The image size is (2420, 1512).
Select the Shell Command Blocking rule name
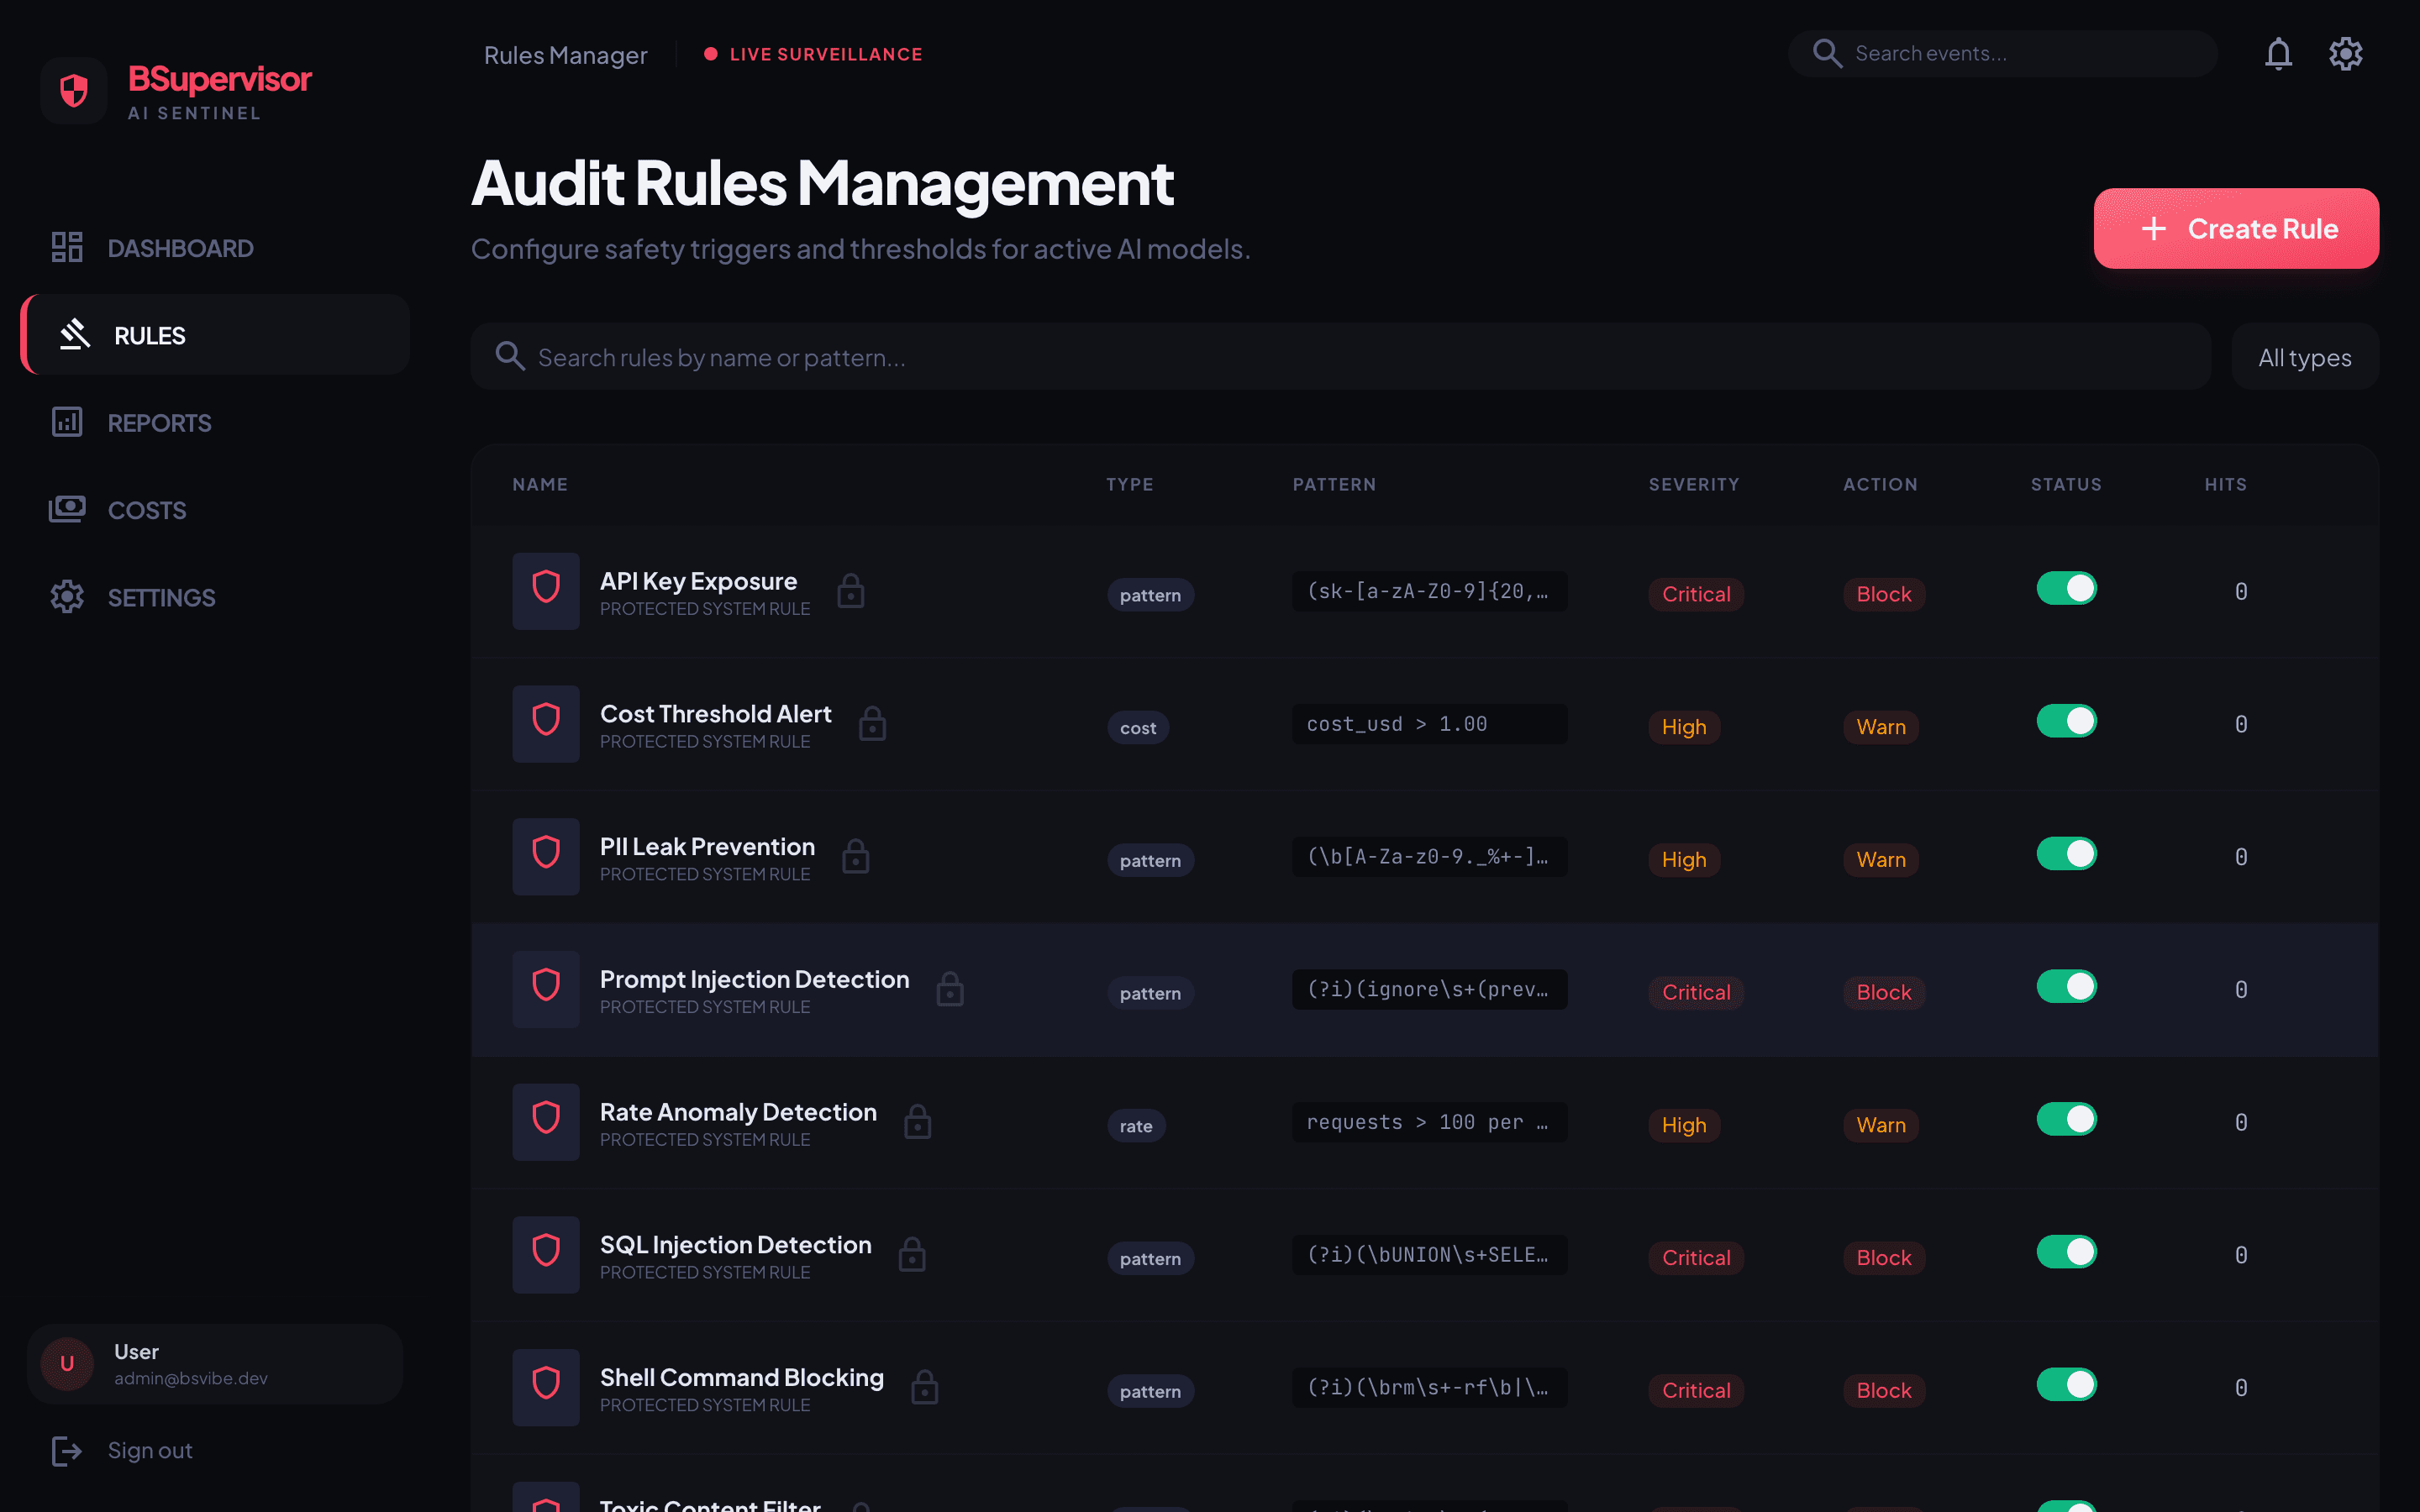click(x=742, y=1377)
